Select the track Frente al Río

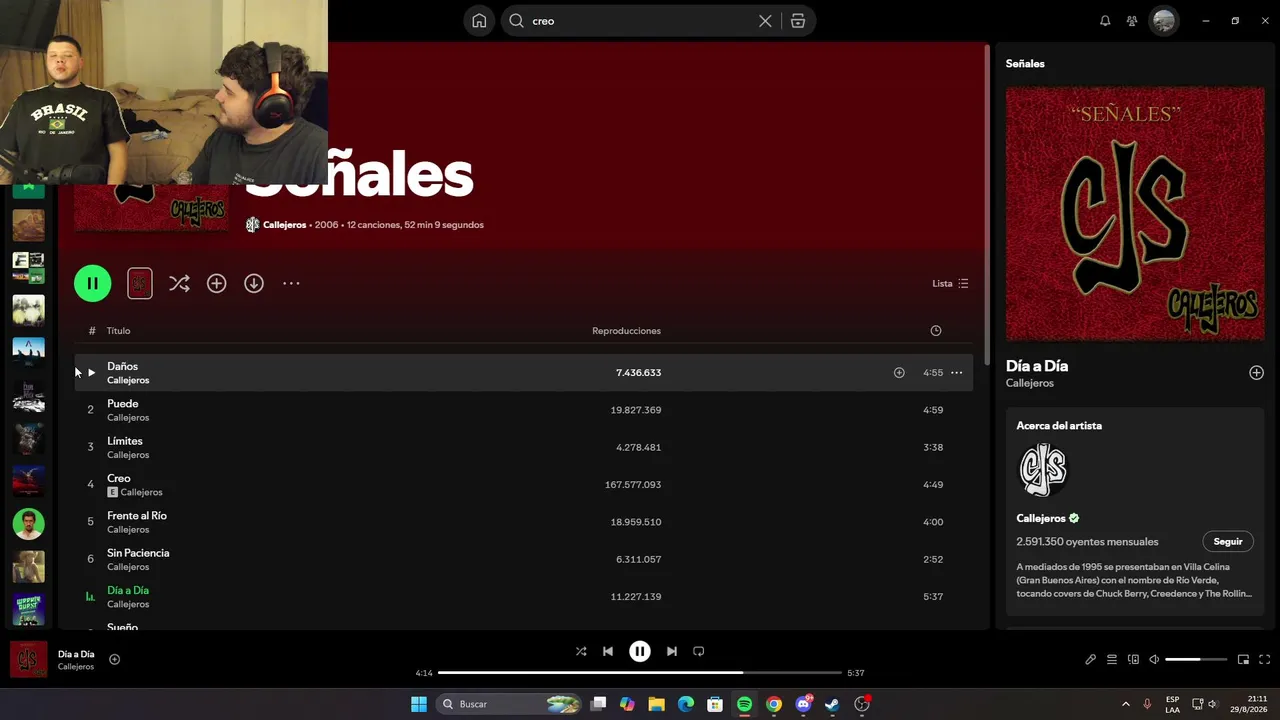(x=523, y=522)
